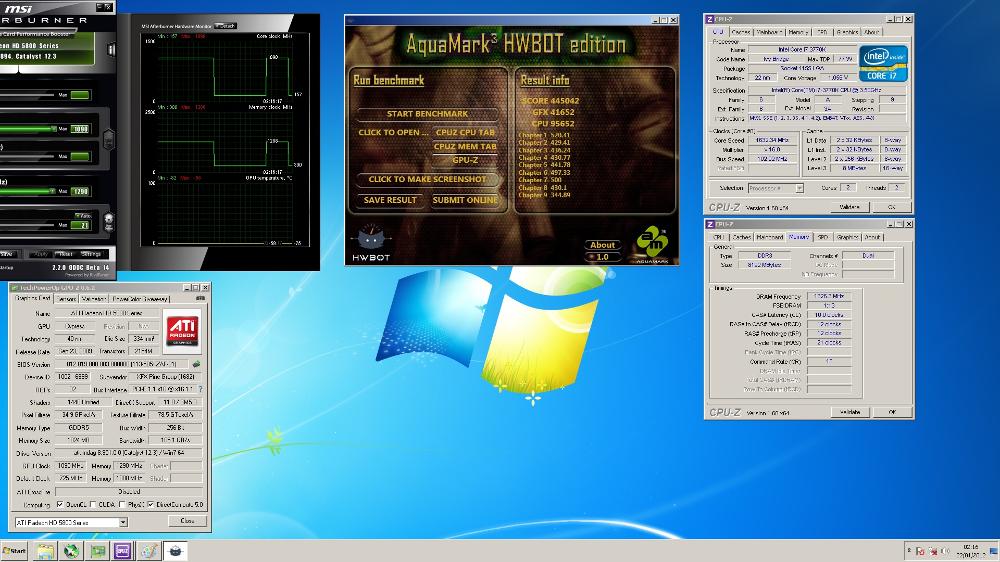Click Bus Interface question mark in GPU-Z

pos(200,389)
